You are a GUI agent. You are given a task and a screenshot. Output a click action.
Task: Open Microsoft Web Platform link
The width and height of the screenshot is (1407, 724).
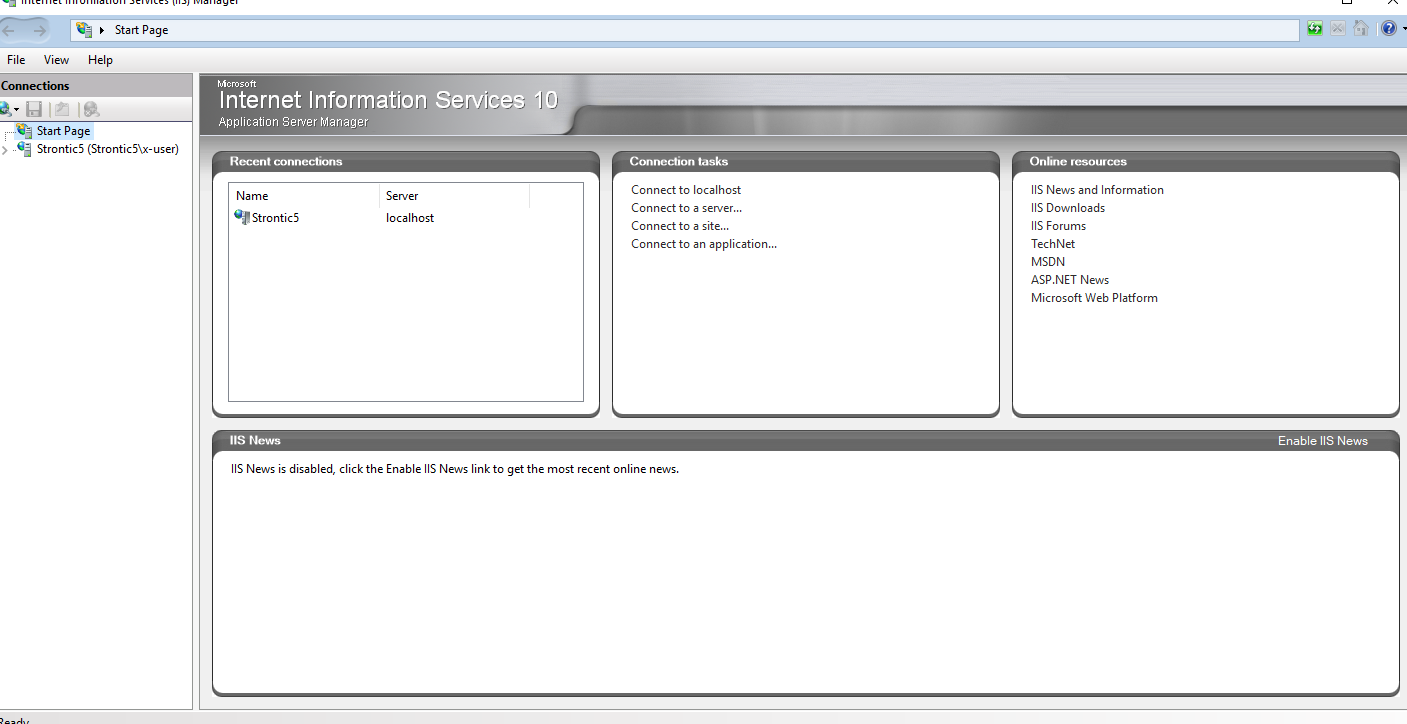click(1094, 298)
